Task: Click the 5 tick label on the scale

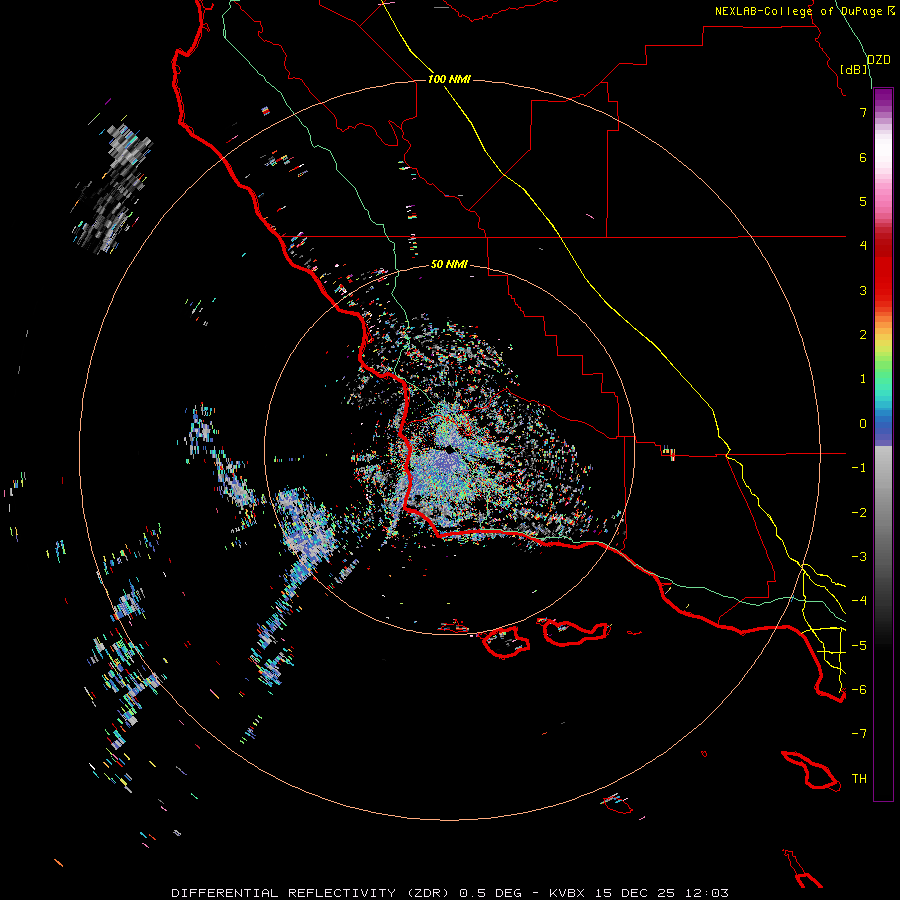Action: pos(863,201)
